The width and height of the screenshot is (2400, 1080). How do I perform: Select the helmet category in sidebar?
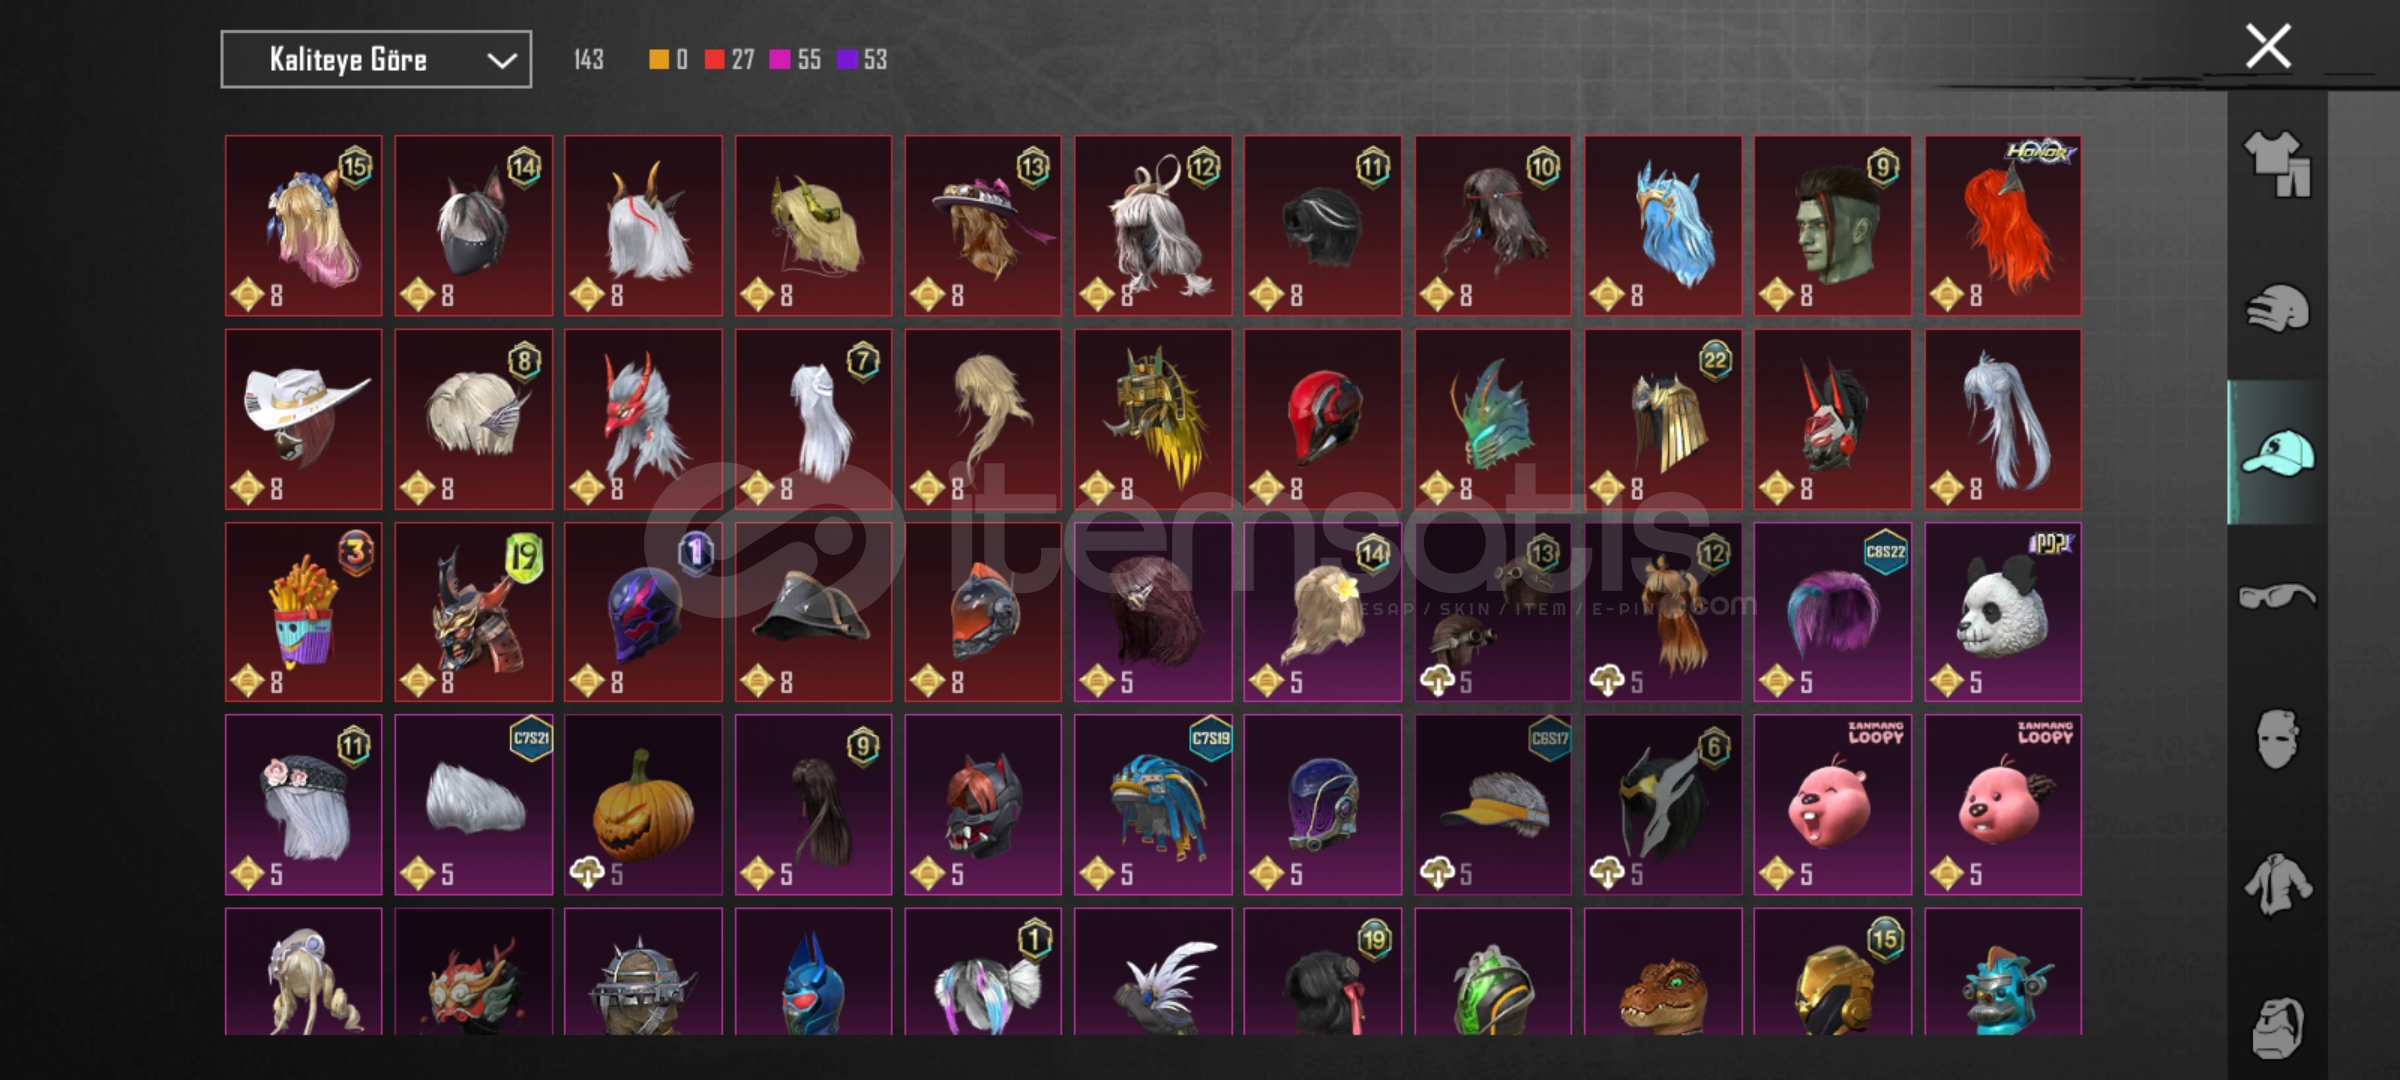2277,308
